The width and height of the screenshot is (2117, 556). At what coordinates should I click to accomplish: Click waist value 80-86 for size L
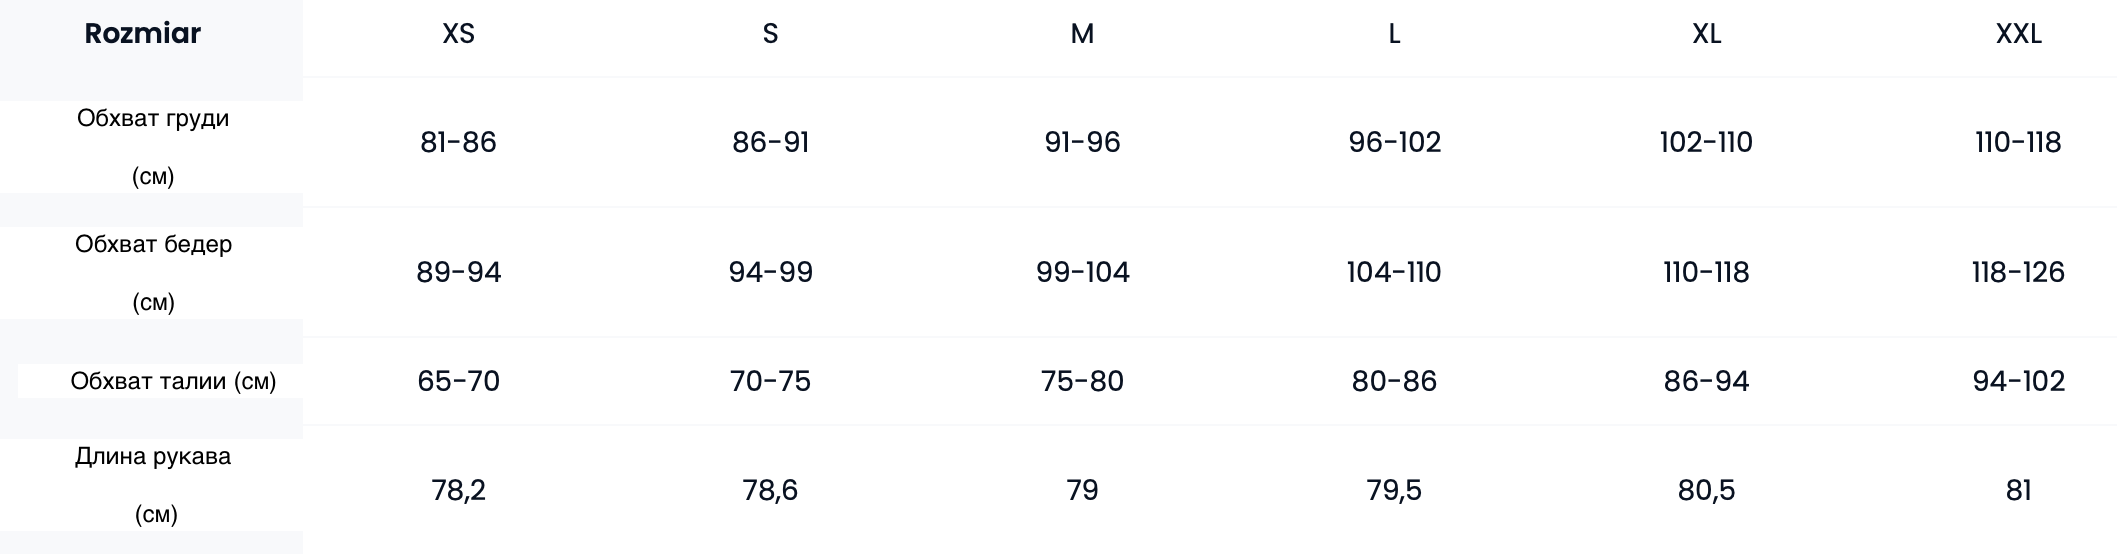tap(1394, 381)
